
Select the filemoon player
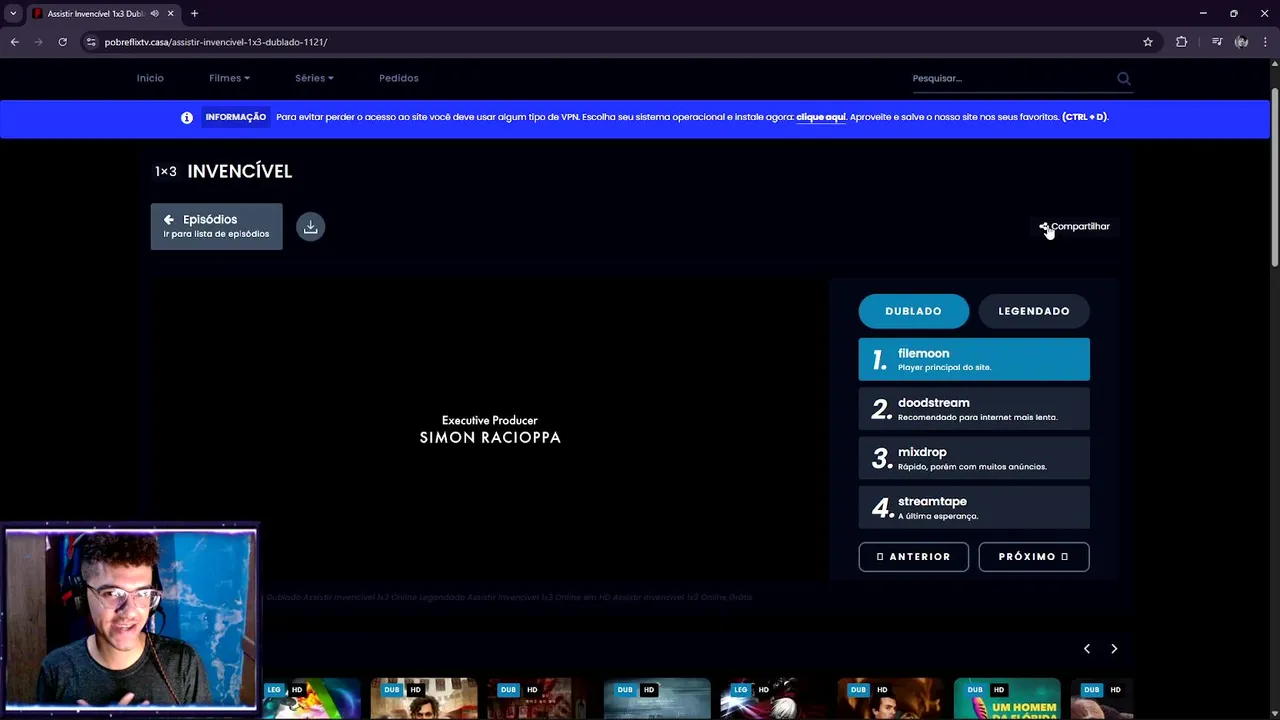pyautogui.click(x=974, y=360)
